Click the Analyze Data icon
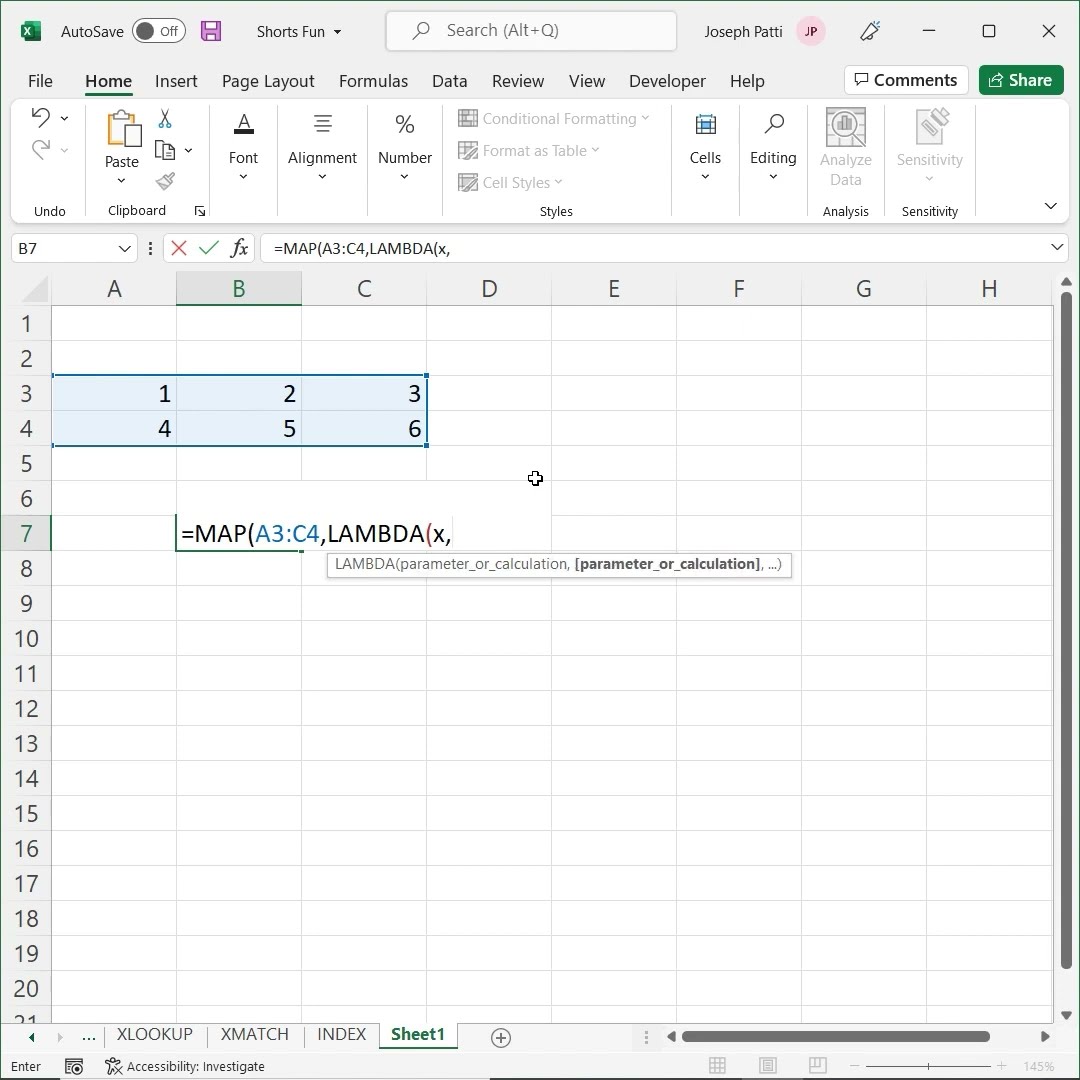This screenshot has width=1080, height=1080. (845, 127)
